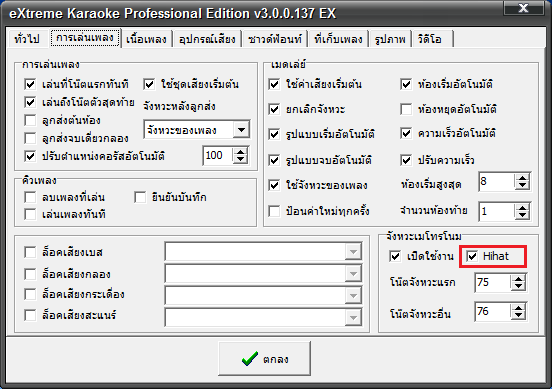Viewport: 552px width, 389px height.
Task: Increase the 100 spinner value
Action: (240, 151)
